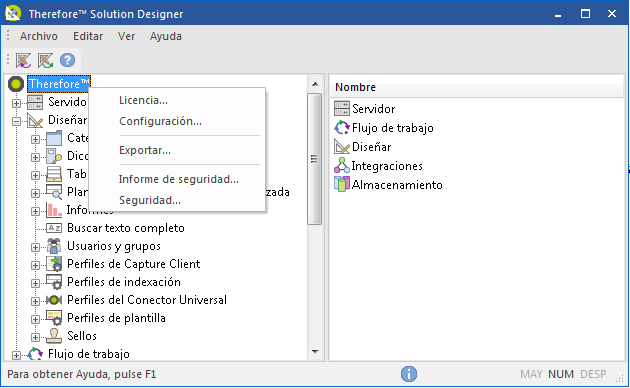The height and width of the screenshot is (388, 630).
Task: Open the Editar menu
Action: tap(88, 36)
